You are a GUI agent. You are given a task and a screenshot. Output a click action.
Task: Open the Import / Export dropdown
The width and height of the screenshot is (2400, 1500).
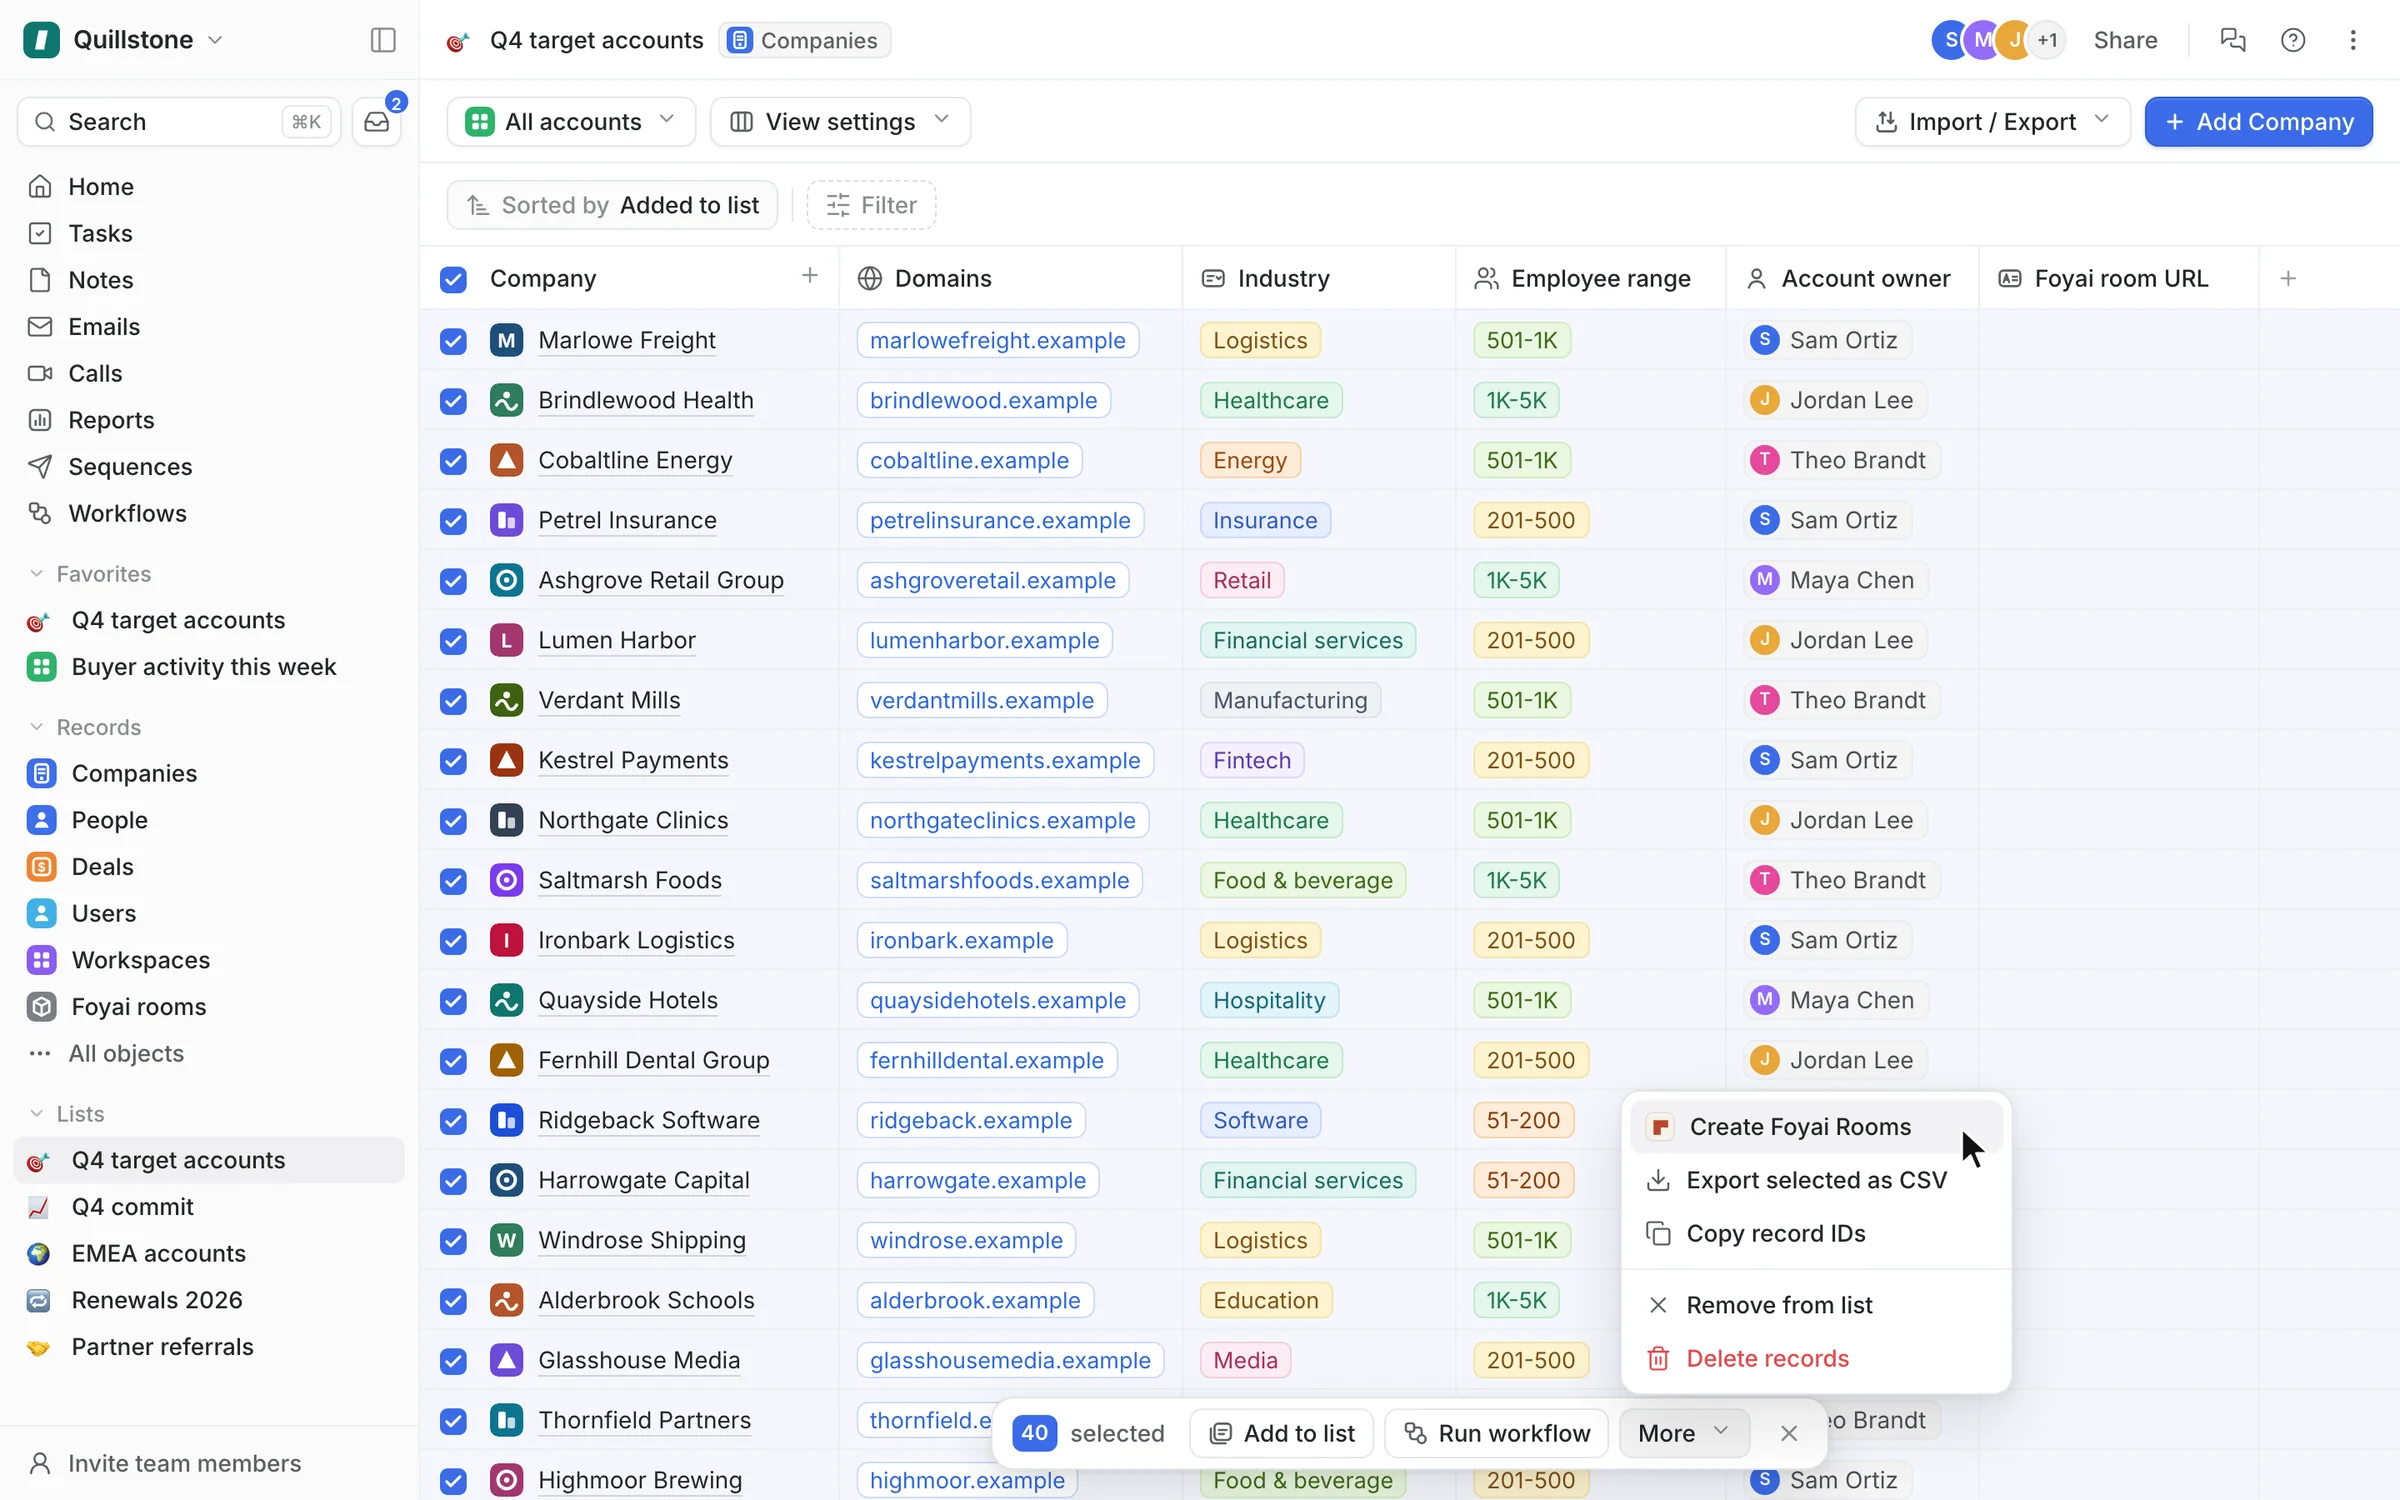tap(1992, 122)
